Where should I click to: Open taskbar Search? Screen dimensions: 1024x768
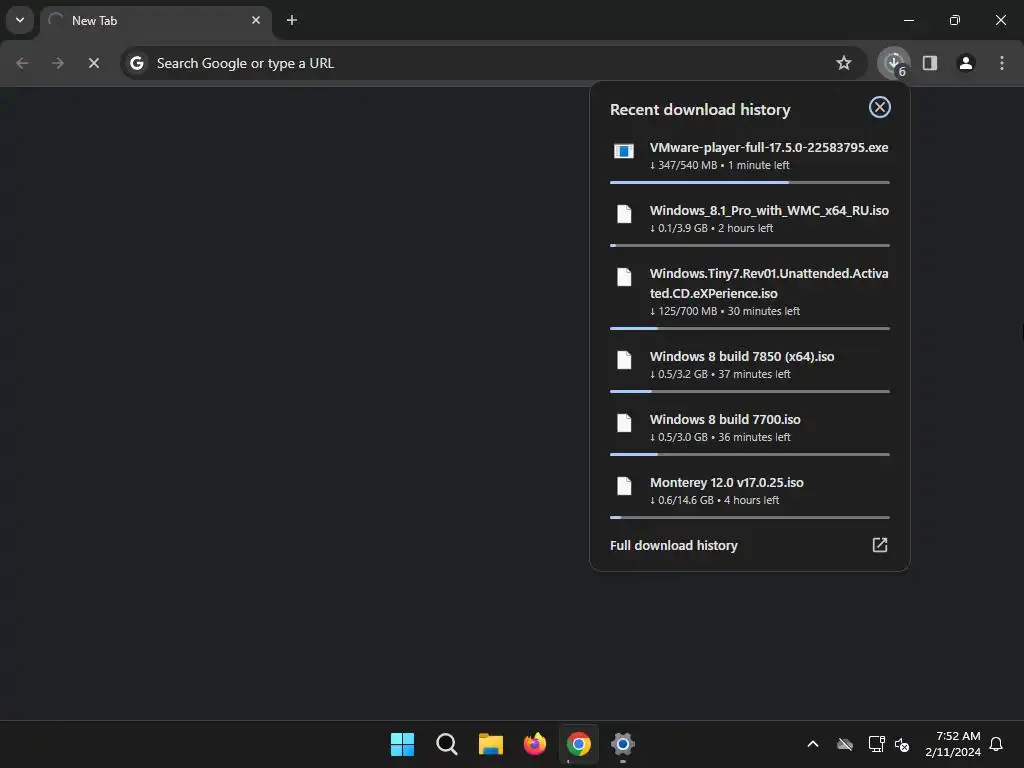(447, 744)
